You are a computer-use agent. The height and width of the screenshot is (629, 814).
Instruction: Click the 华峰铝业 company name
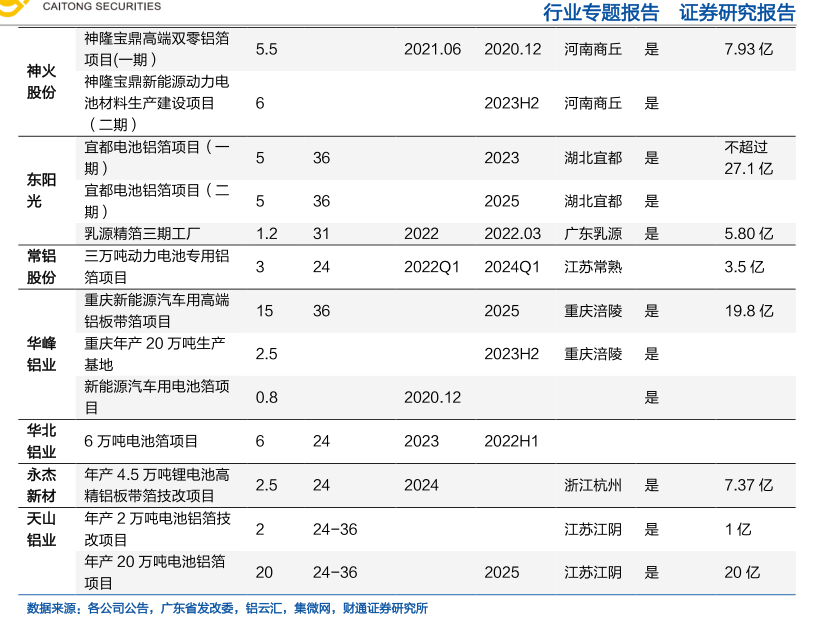coord(41,354)
